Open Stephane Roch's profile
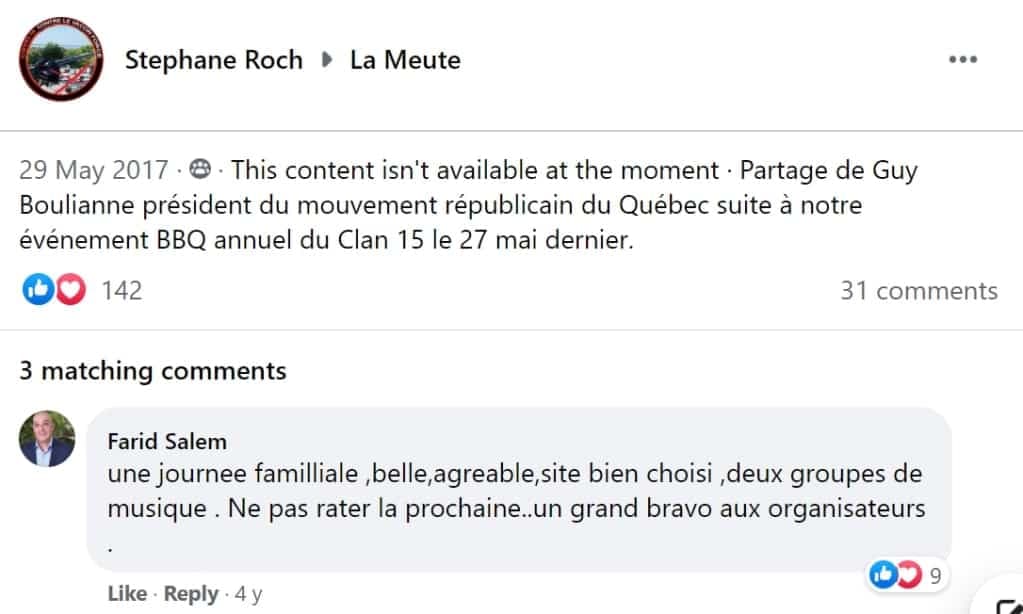This screenshot has width=1023, height=614. pos(213,60)
